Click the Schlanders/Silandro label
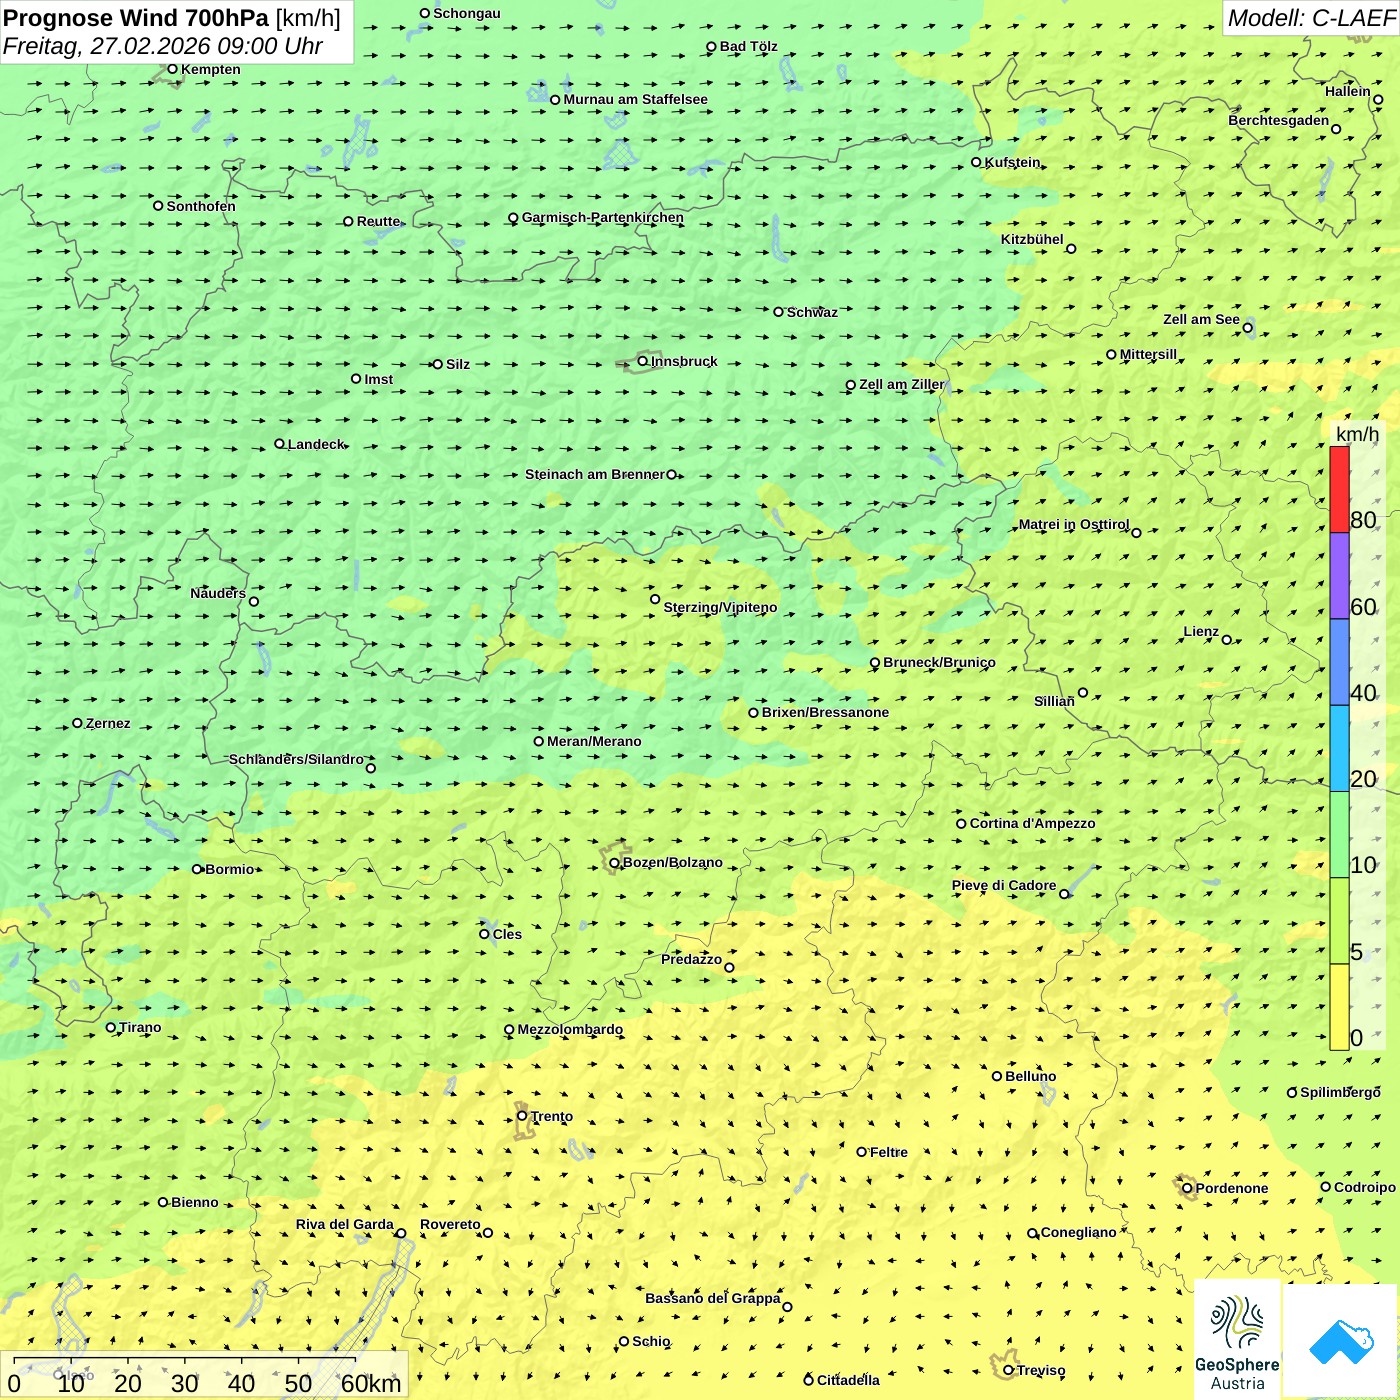1400x1400 pixels. (x=296, y=759)
